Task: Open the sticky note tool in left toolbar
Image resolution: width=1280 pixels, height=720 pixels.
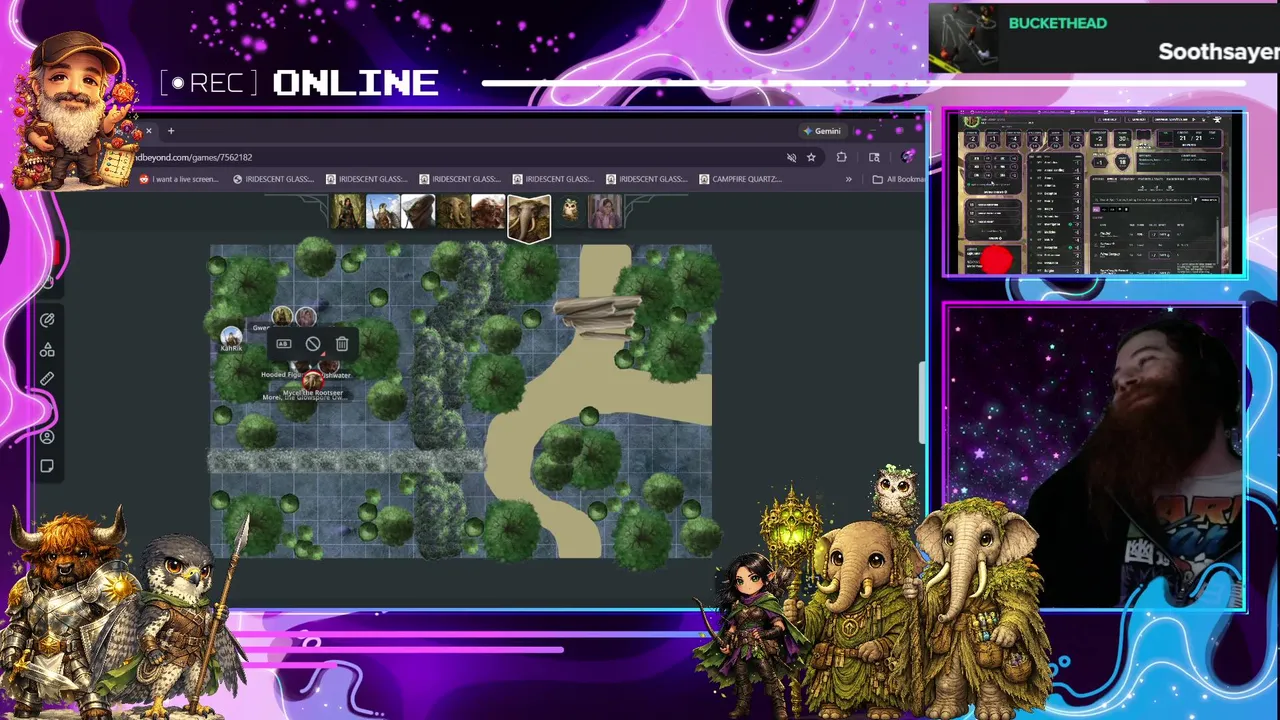Action: tap(47, 466)
